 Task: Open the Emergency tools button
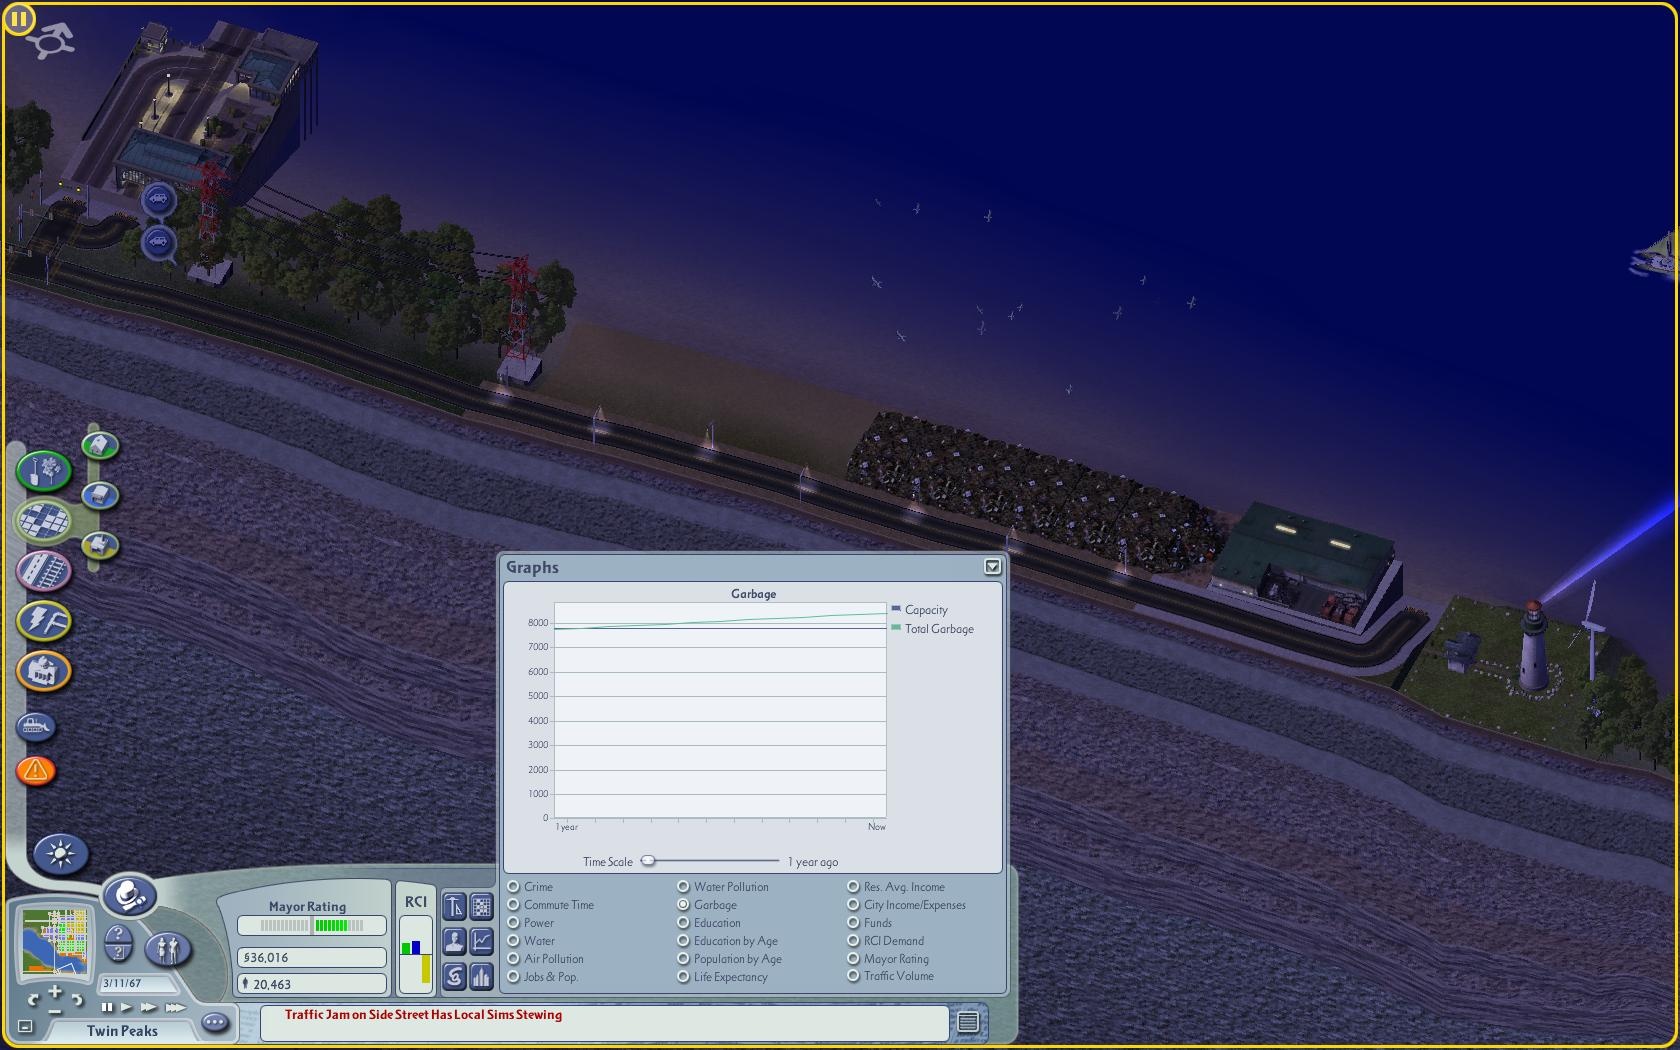36,770
